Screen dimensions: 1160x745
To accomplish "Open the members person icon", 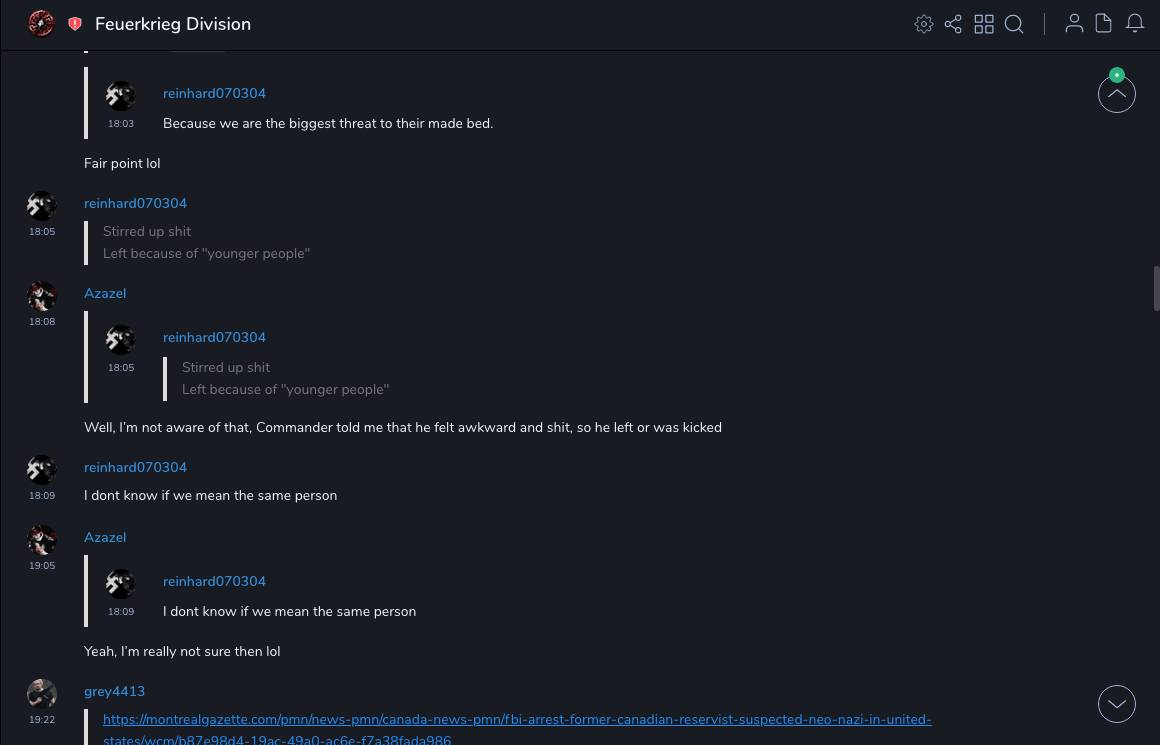I will coord(1074,24).
